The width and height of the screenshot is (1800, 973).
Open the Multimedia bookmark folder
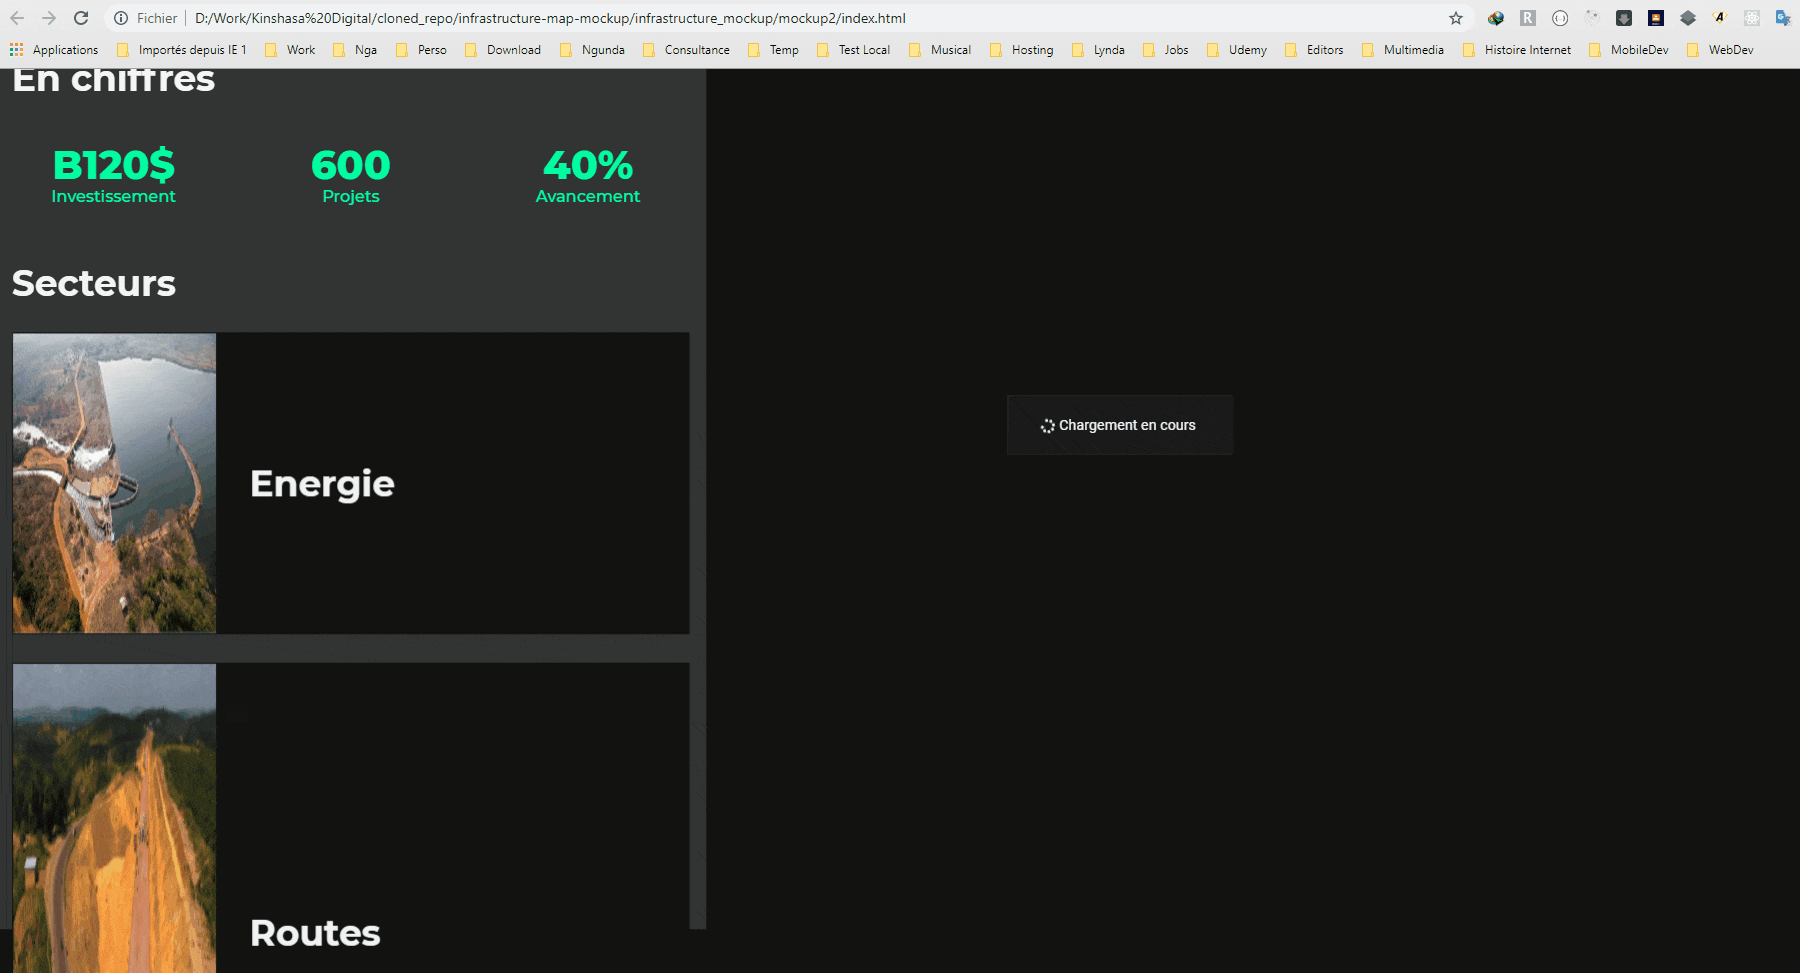[x=1403, y=50]
